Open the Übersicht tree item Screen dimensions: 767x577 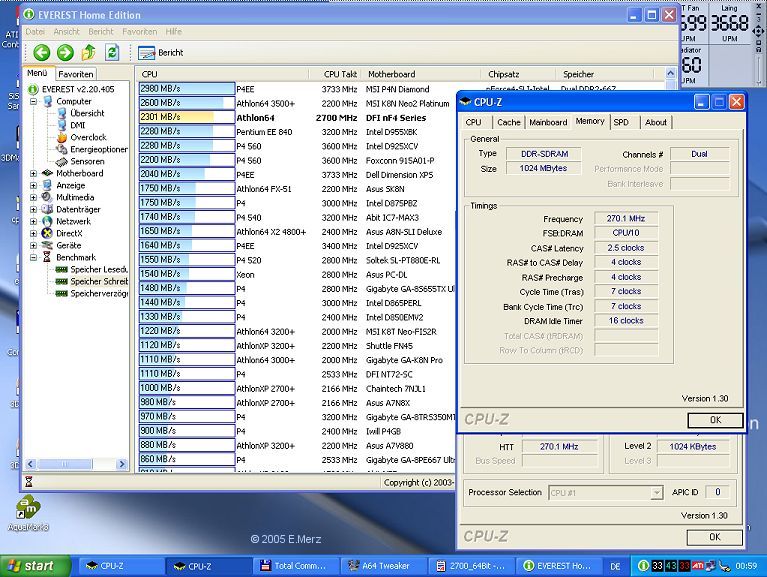tap(87, 113)
